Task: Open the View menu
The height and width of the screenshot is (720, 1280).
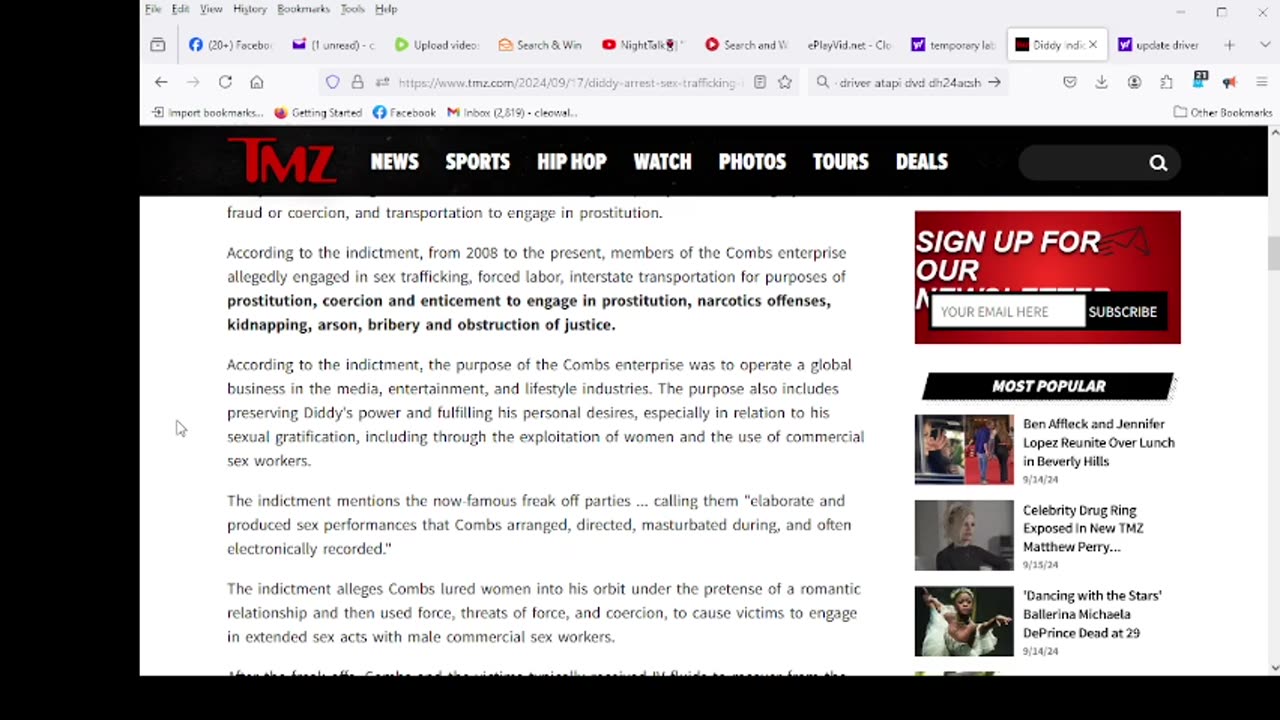Action: click(x=211, y=9)
